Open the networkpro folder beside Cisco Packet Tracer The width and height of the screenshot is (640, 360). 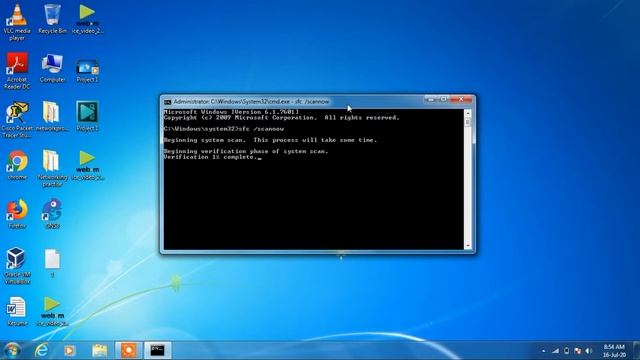tap(51, 116)
